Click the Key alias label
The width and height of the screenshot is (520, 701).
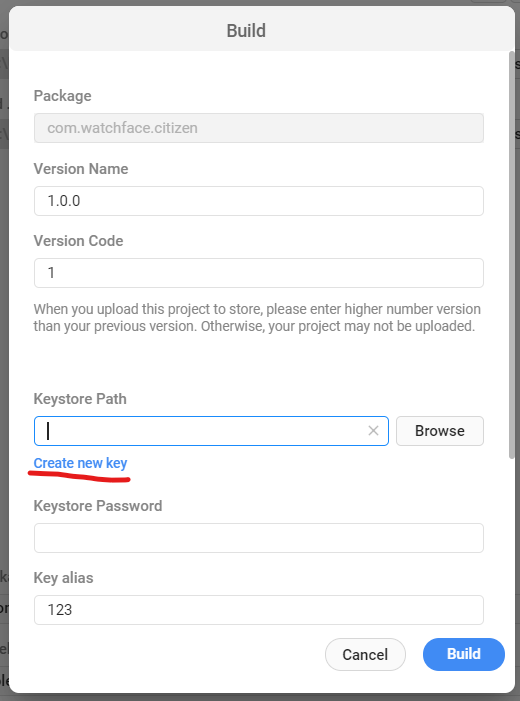pos(63,578)
